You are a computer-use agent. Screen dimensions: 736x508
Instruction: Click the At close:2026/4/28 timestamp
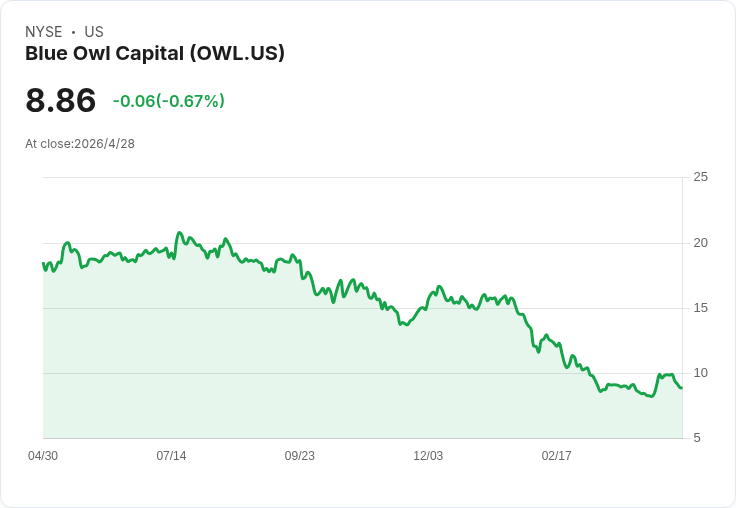tap(80, 144)
